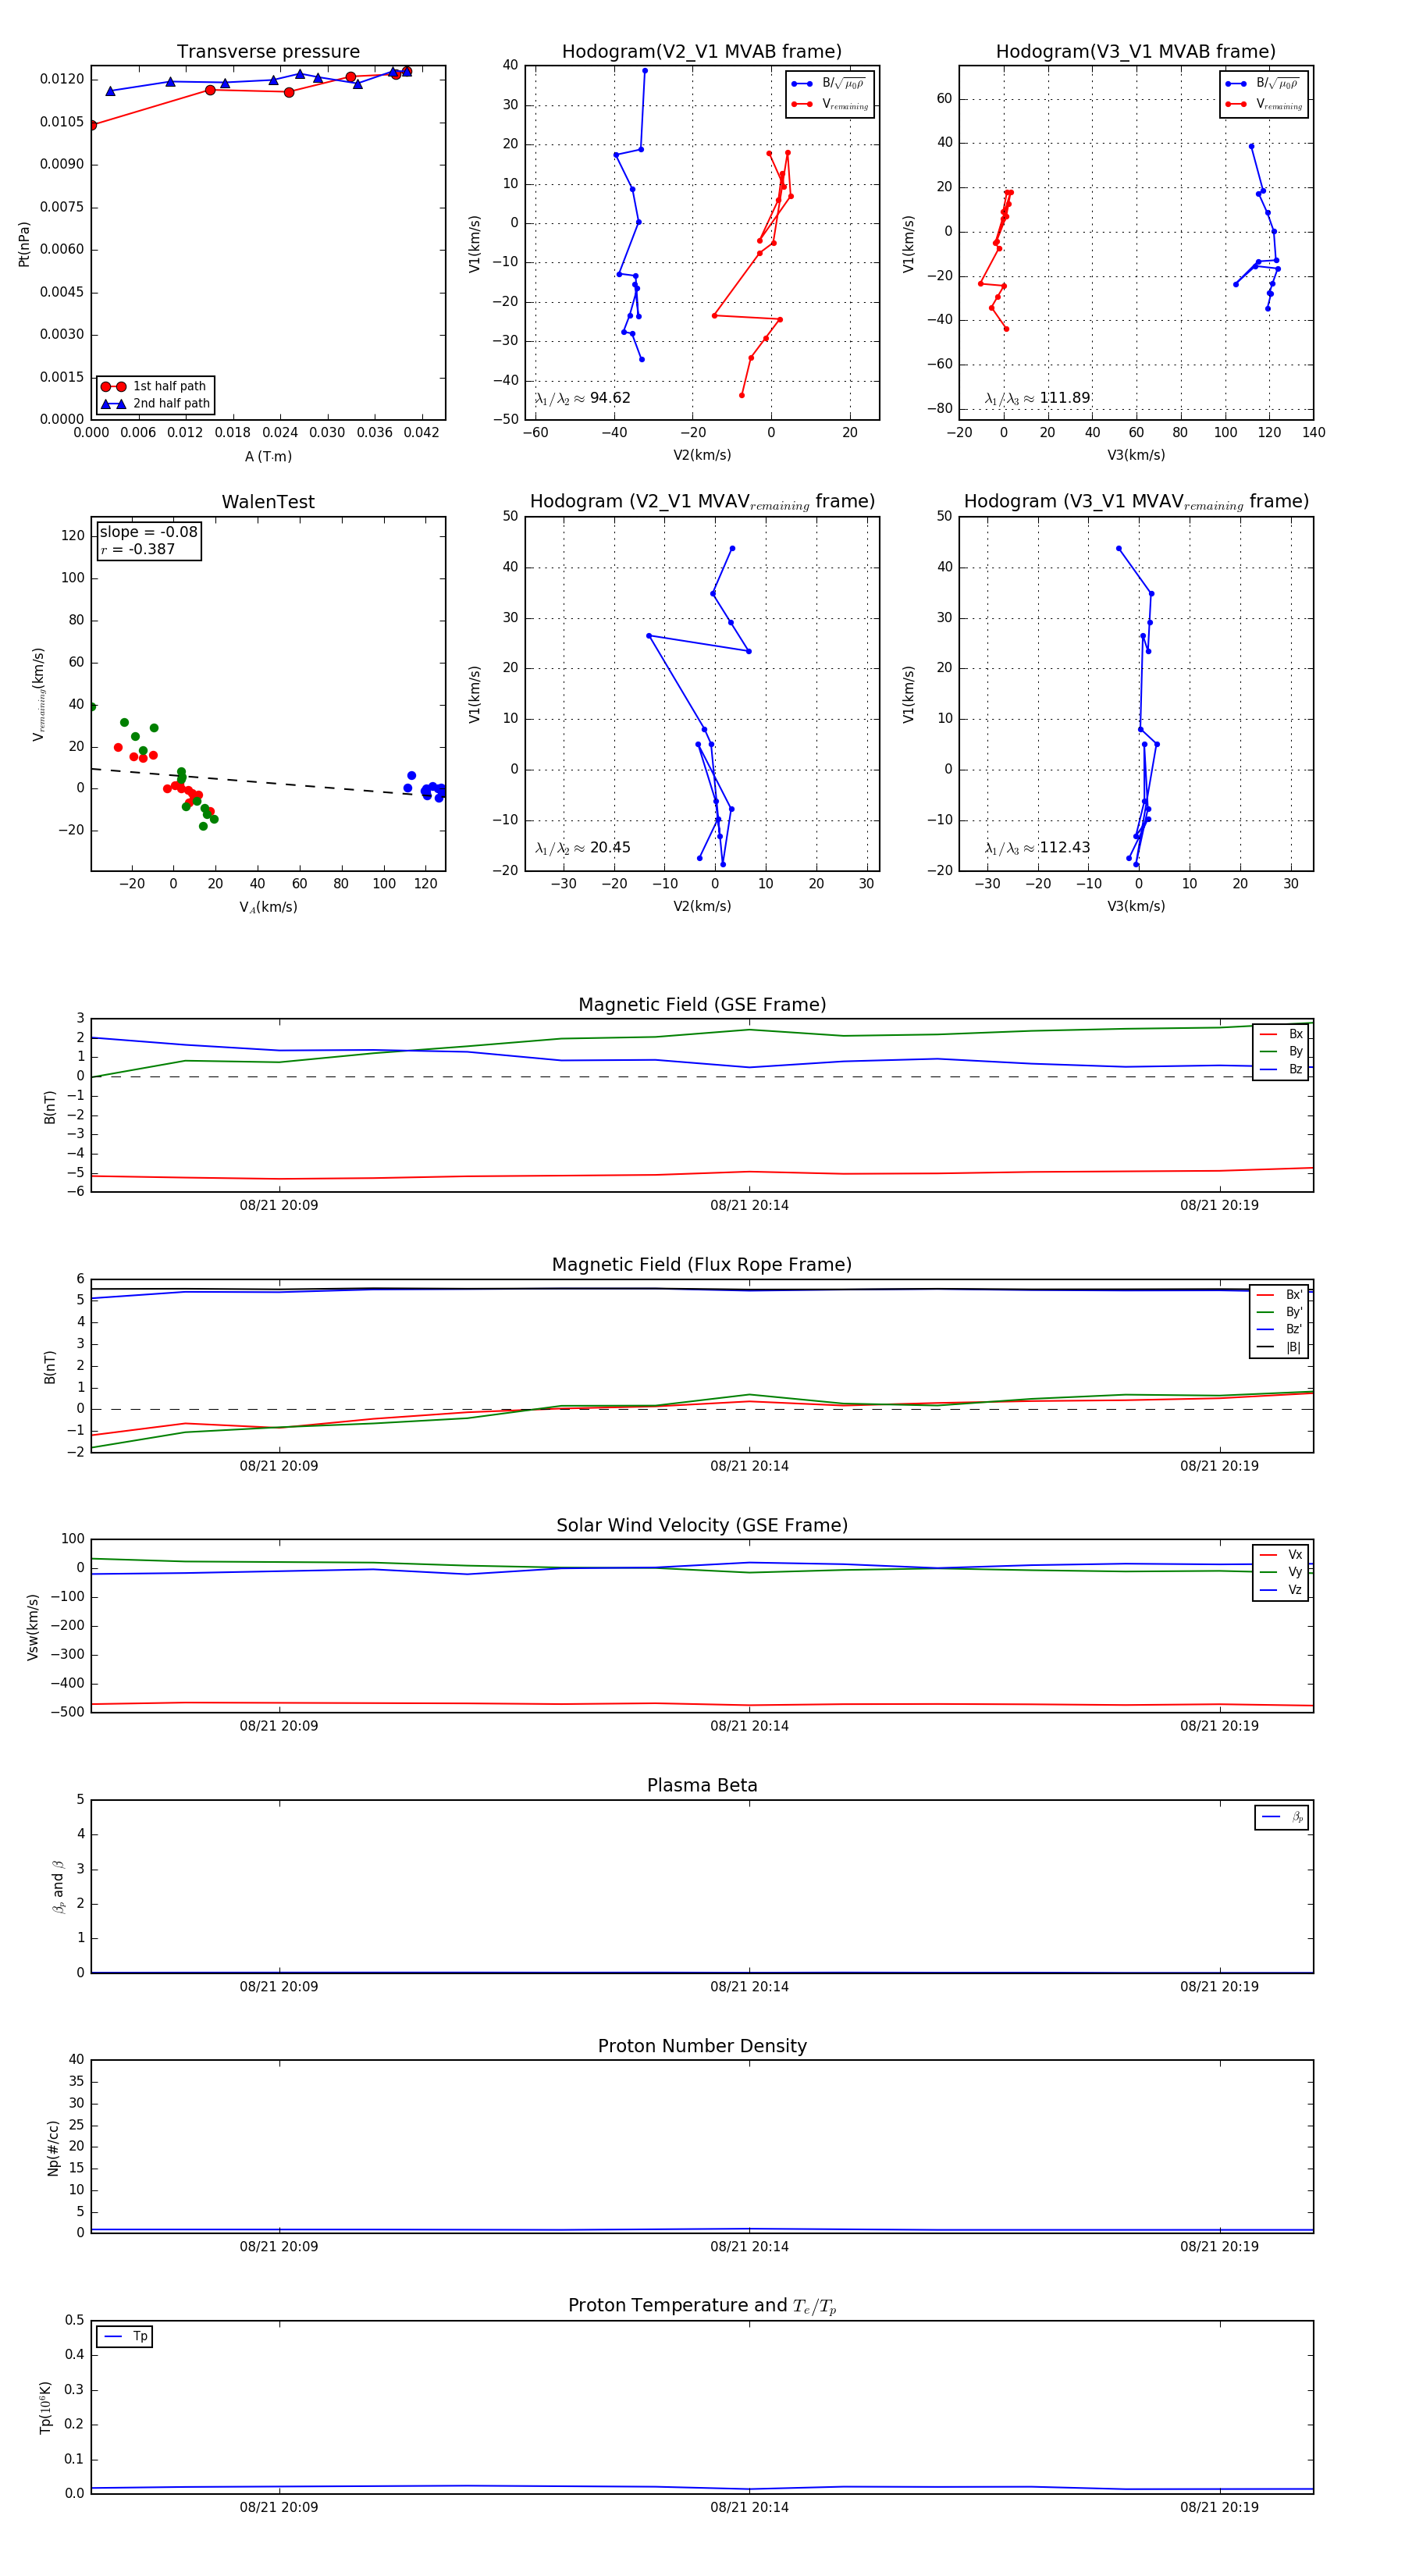This screenshot has width=1405, height=2576.
Task: Select the By' legend entry in flux rope plot
Action: click(x=1279, y=1312)
